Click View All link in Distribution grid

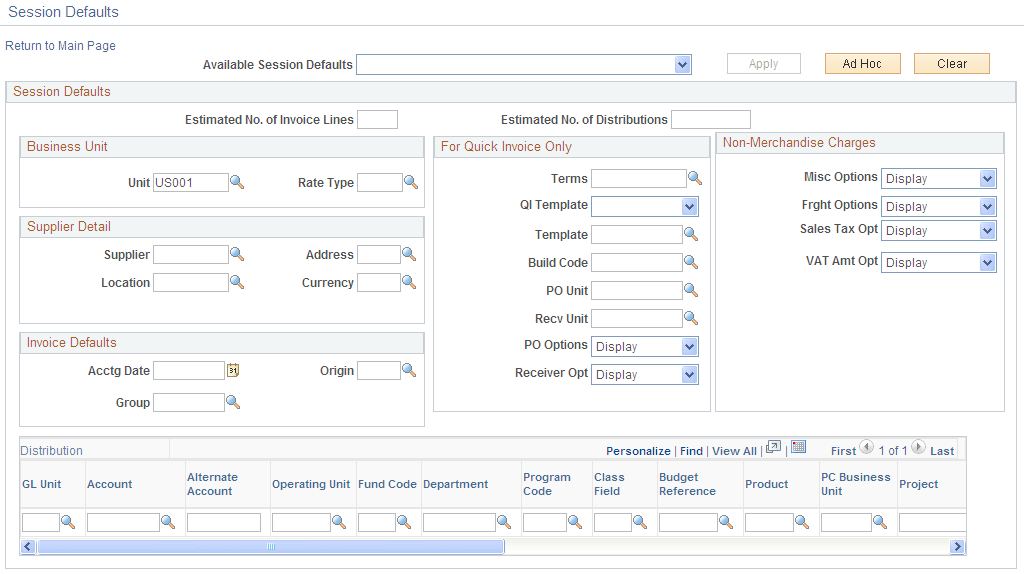[x=734, y=451]
